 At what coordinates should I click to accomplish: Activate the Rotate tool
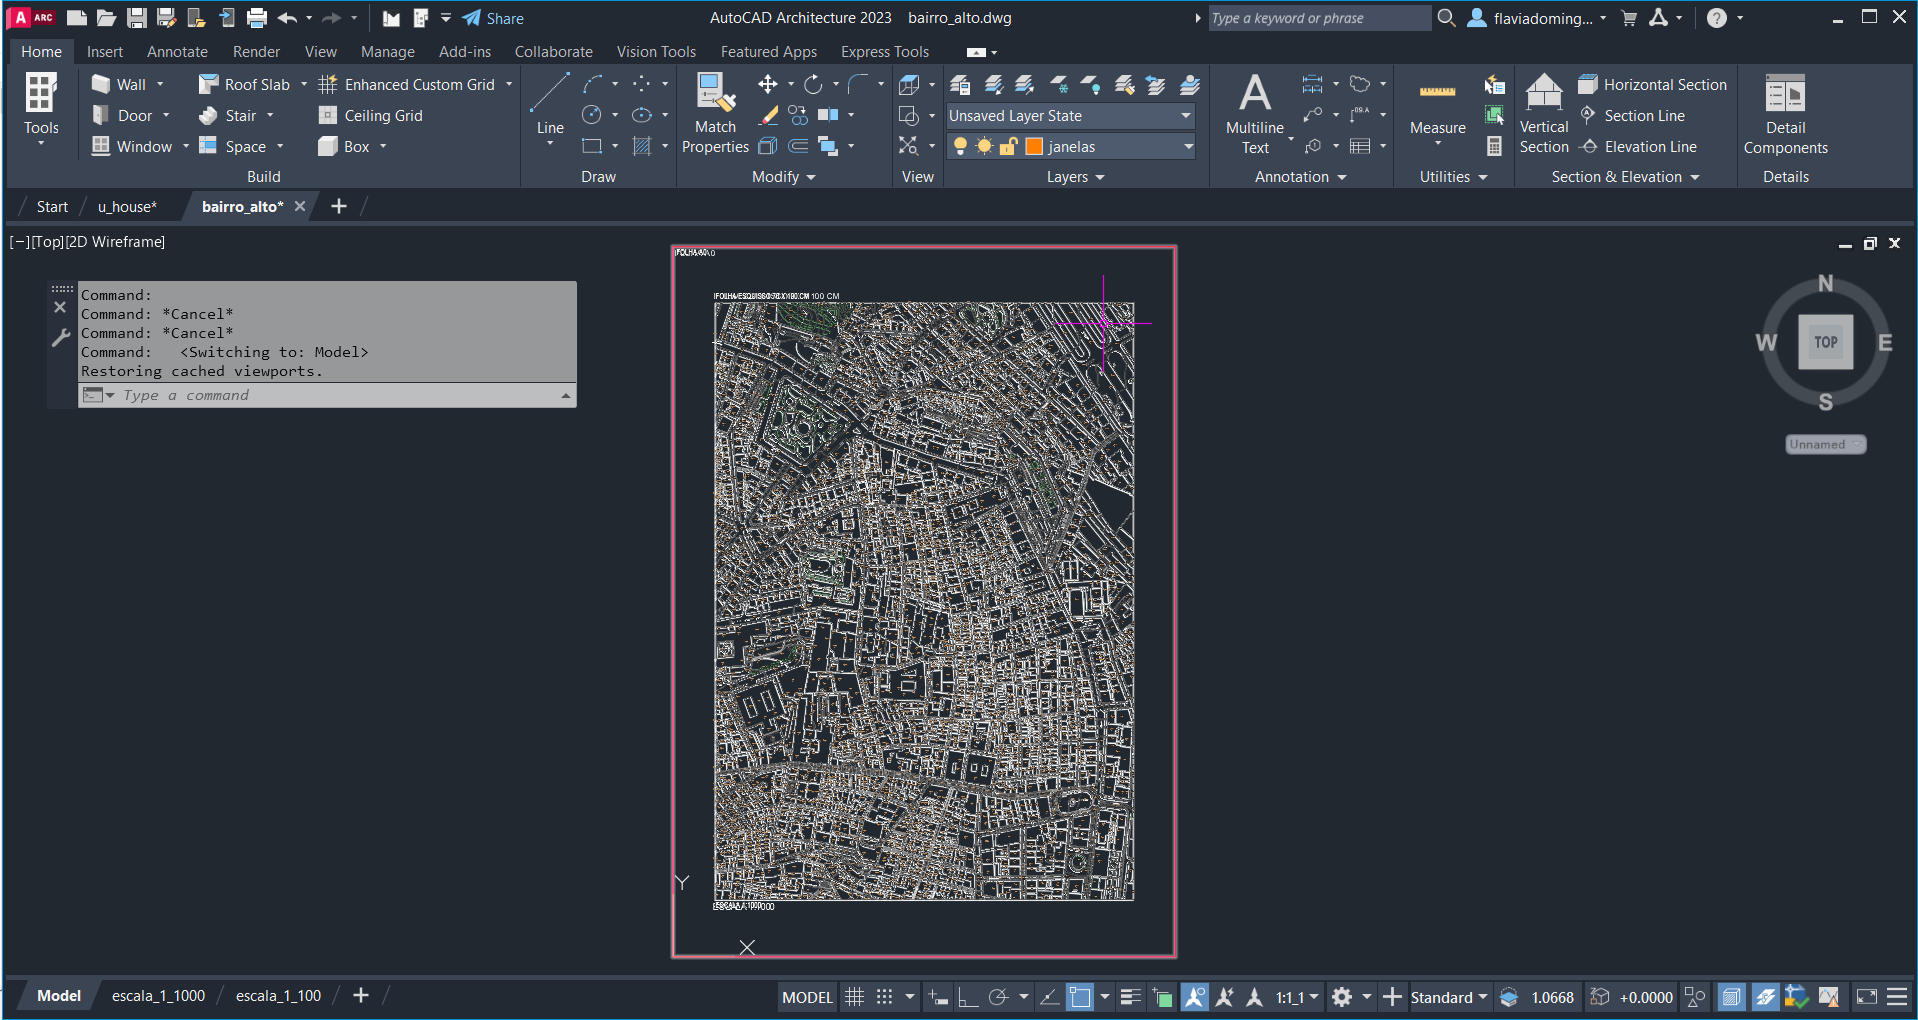tap(813, 85)
